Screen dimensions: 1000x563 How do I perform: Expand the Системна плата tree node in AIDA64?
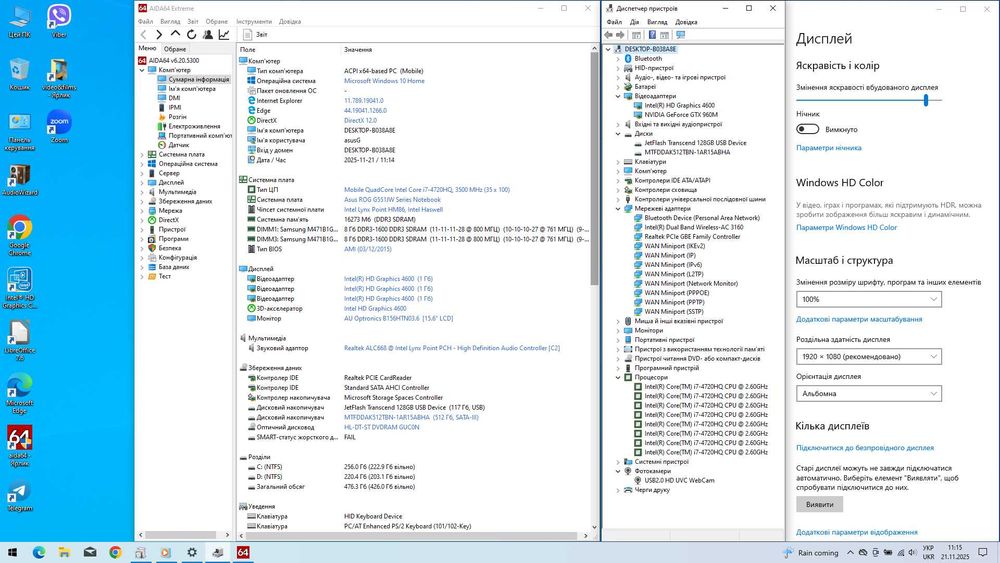pyautogui.click(x=142, y=154)
